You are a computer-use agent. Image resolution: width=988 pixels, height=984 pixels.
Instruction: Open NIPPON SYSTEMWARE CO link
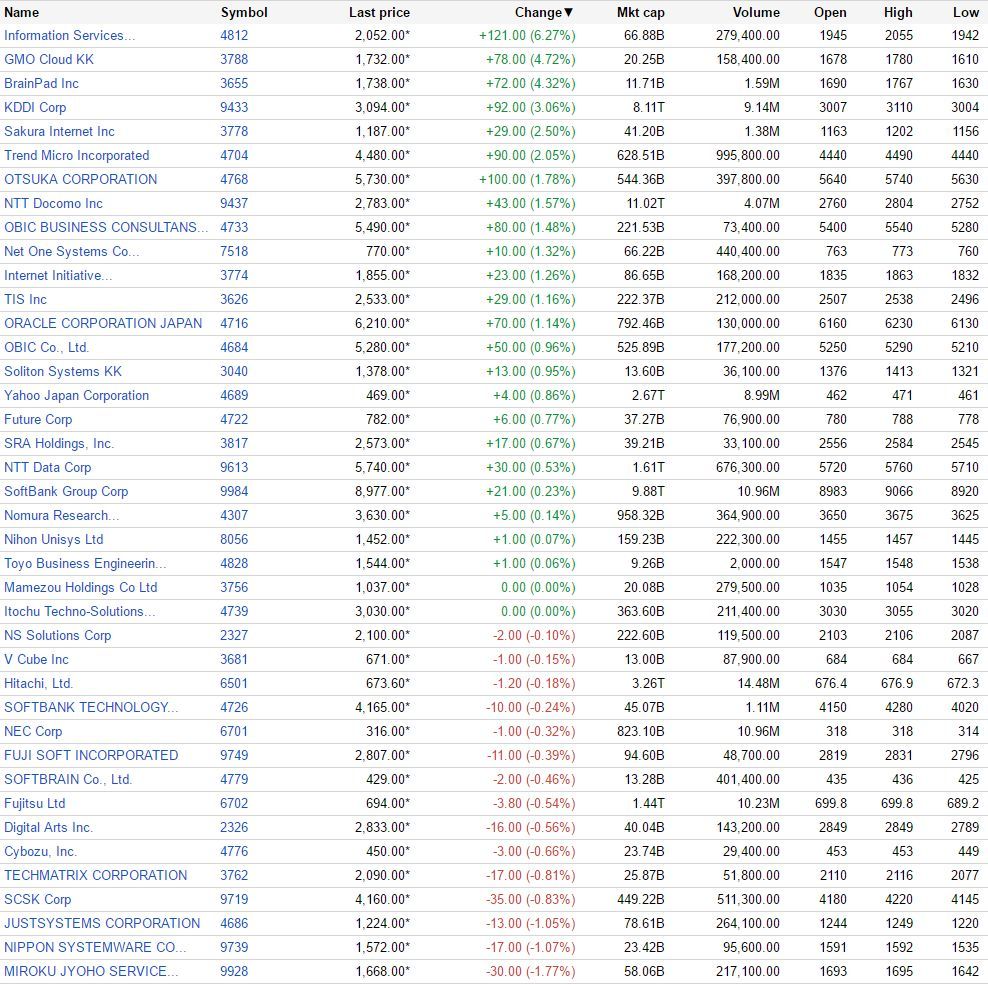click(95, 947)
